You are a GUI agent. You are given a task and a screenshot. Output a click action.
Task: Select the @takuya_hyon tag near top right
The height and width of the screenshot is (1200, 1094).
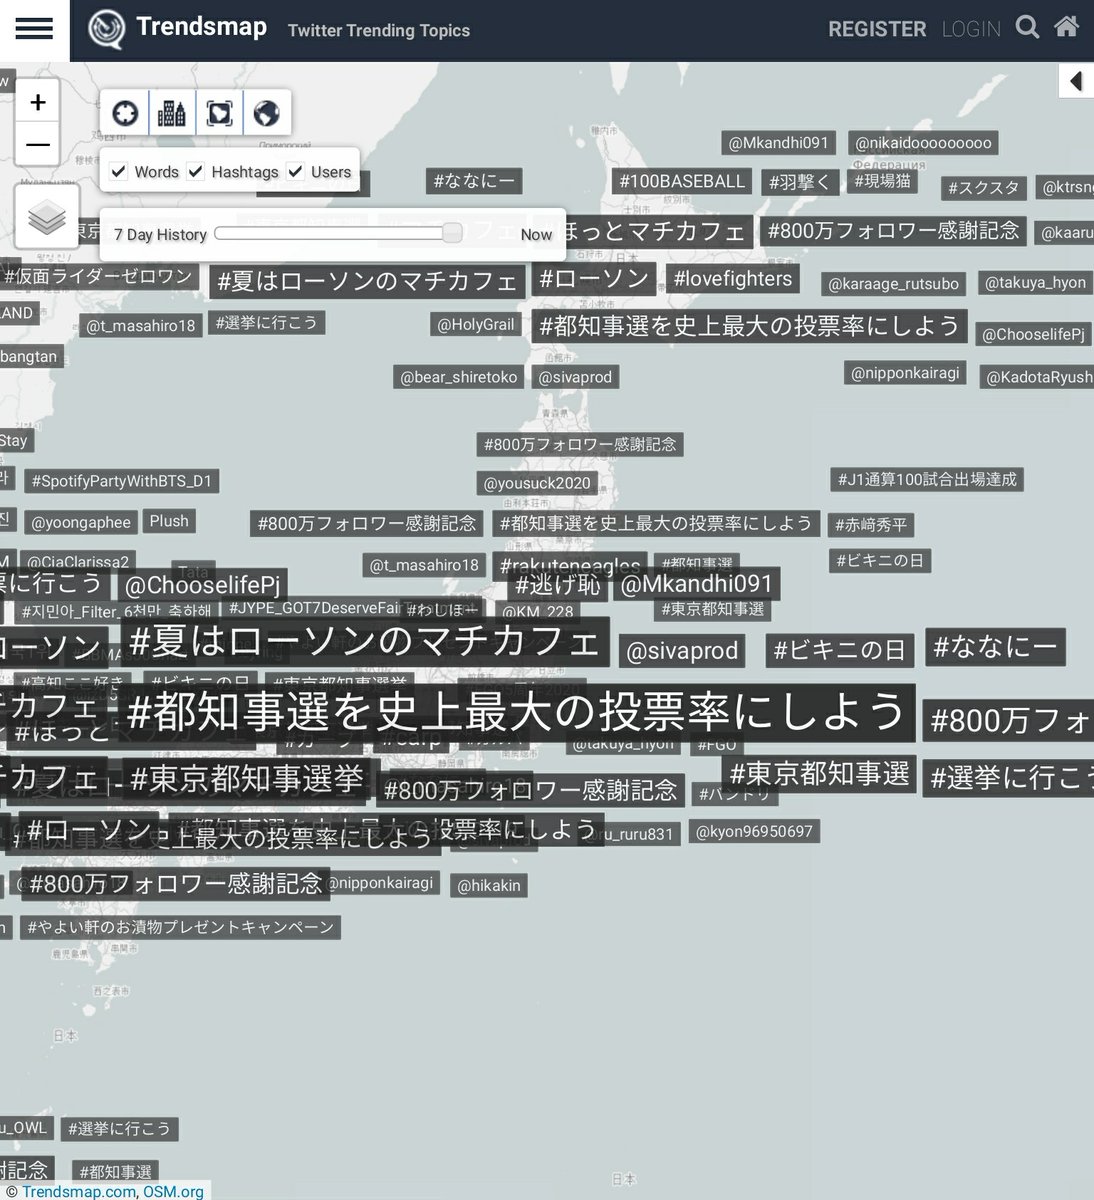pos(1035,283)
